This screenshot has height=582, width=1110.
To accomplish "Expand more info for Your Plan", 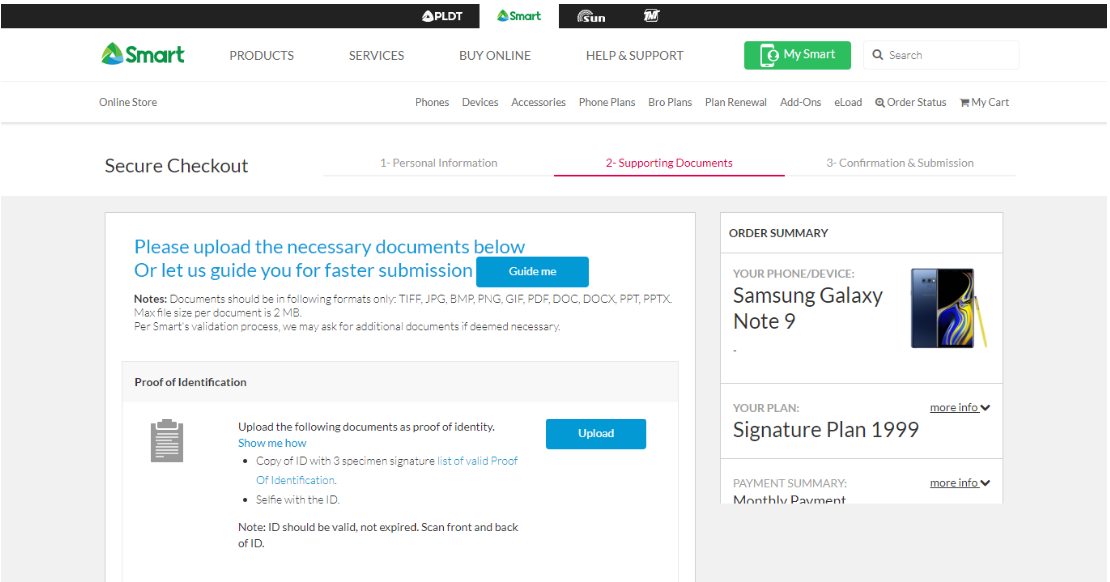I will pos(960,407).
